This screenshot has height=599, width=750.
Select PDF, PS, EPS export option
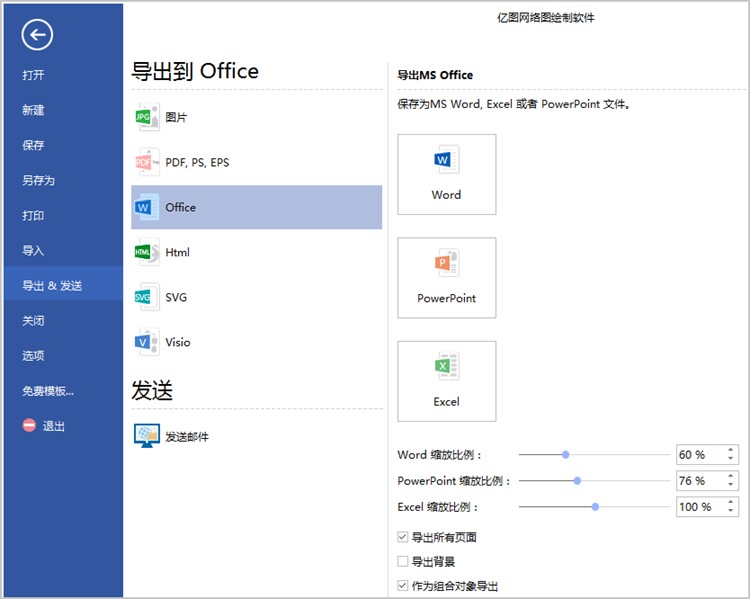pos(197,162)
